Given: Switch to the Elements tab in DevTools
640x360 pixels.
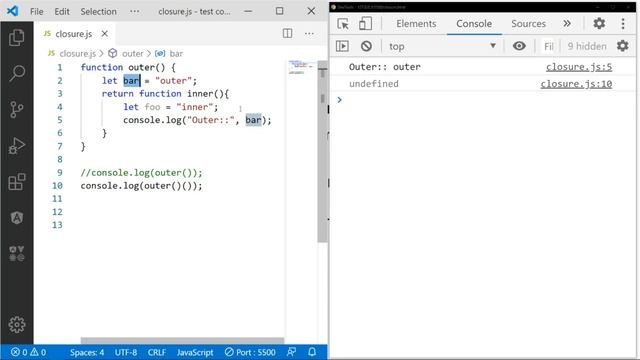Looking at the screenshot, I should (x=416, y=24).
